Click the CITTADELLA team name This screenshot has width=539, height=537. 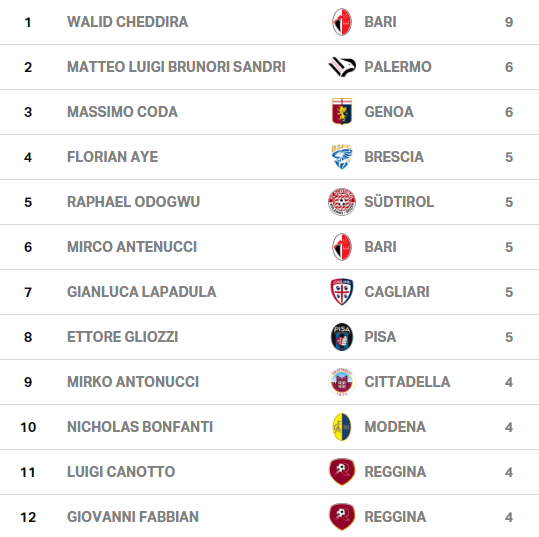tap(407, 382)
